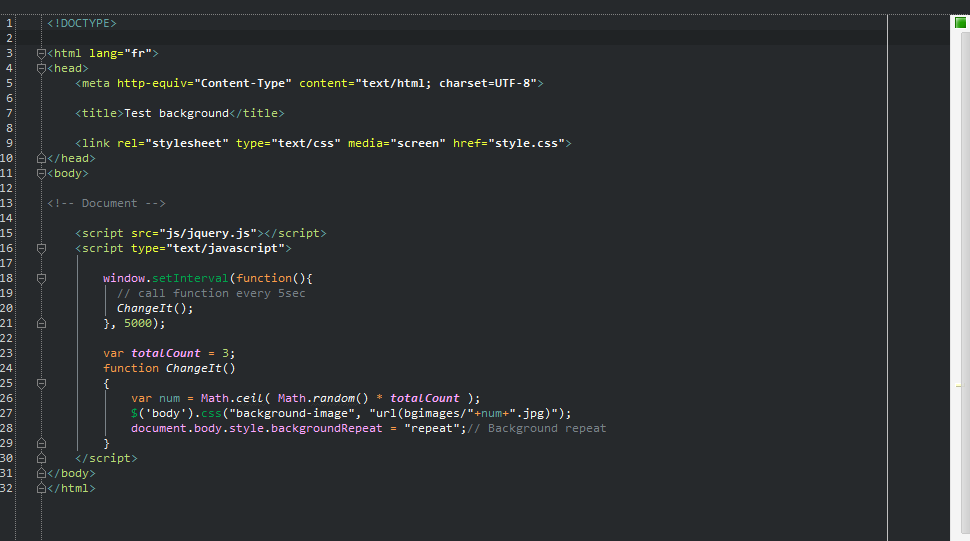The image size is (970, 541).
Task: Click line number 23 in the gutter
Action: (x=6, y=353)
